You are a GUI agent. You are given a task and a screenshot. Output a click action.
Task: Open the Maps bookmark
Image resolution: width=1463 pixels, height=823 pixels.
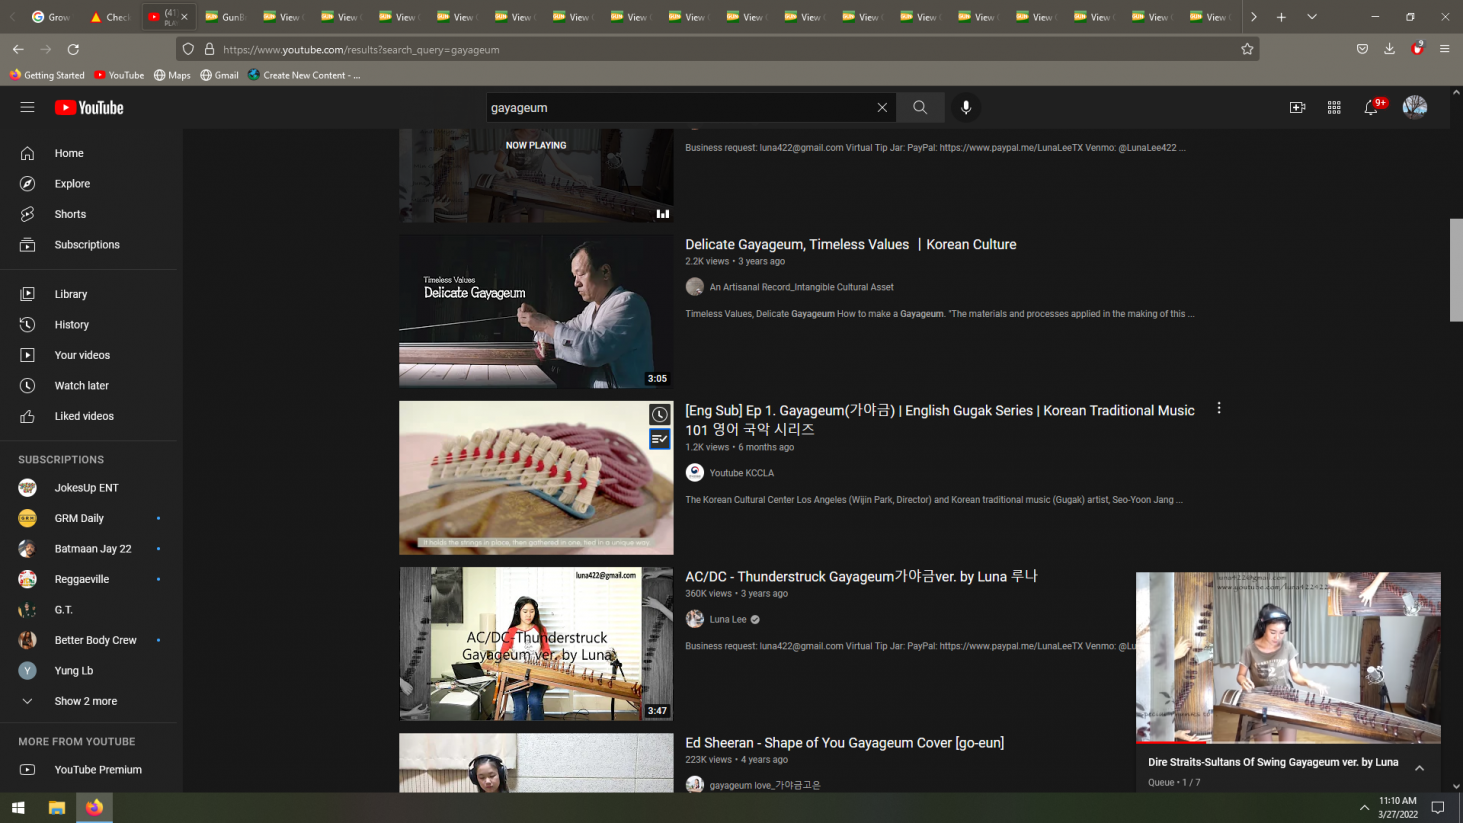click(172, 75)
